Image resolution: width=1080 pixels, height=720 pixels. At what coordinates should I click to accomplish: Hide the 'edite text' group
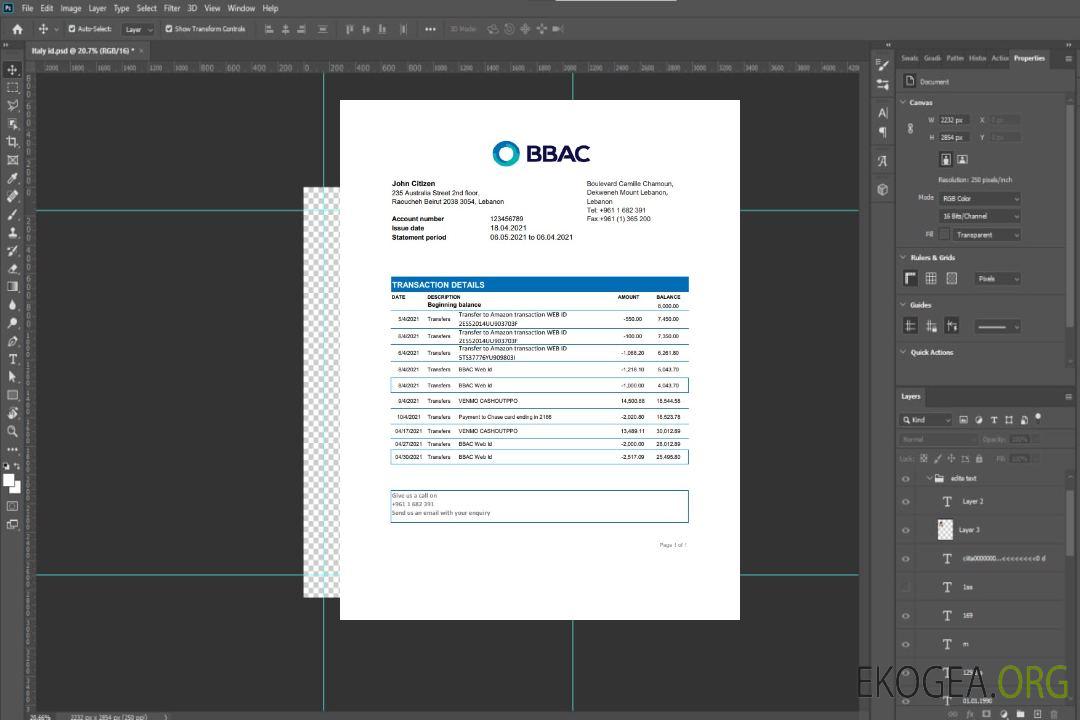(906, 479)
